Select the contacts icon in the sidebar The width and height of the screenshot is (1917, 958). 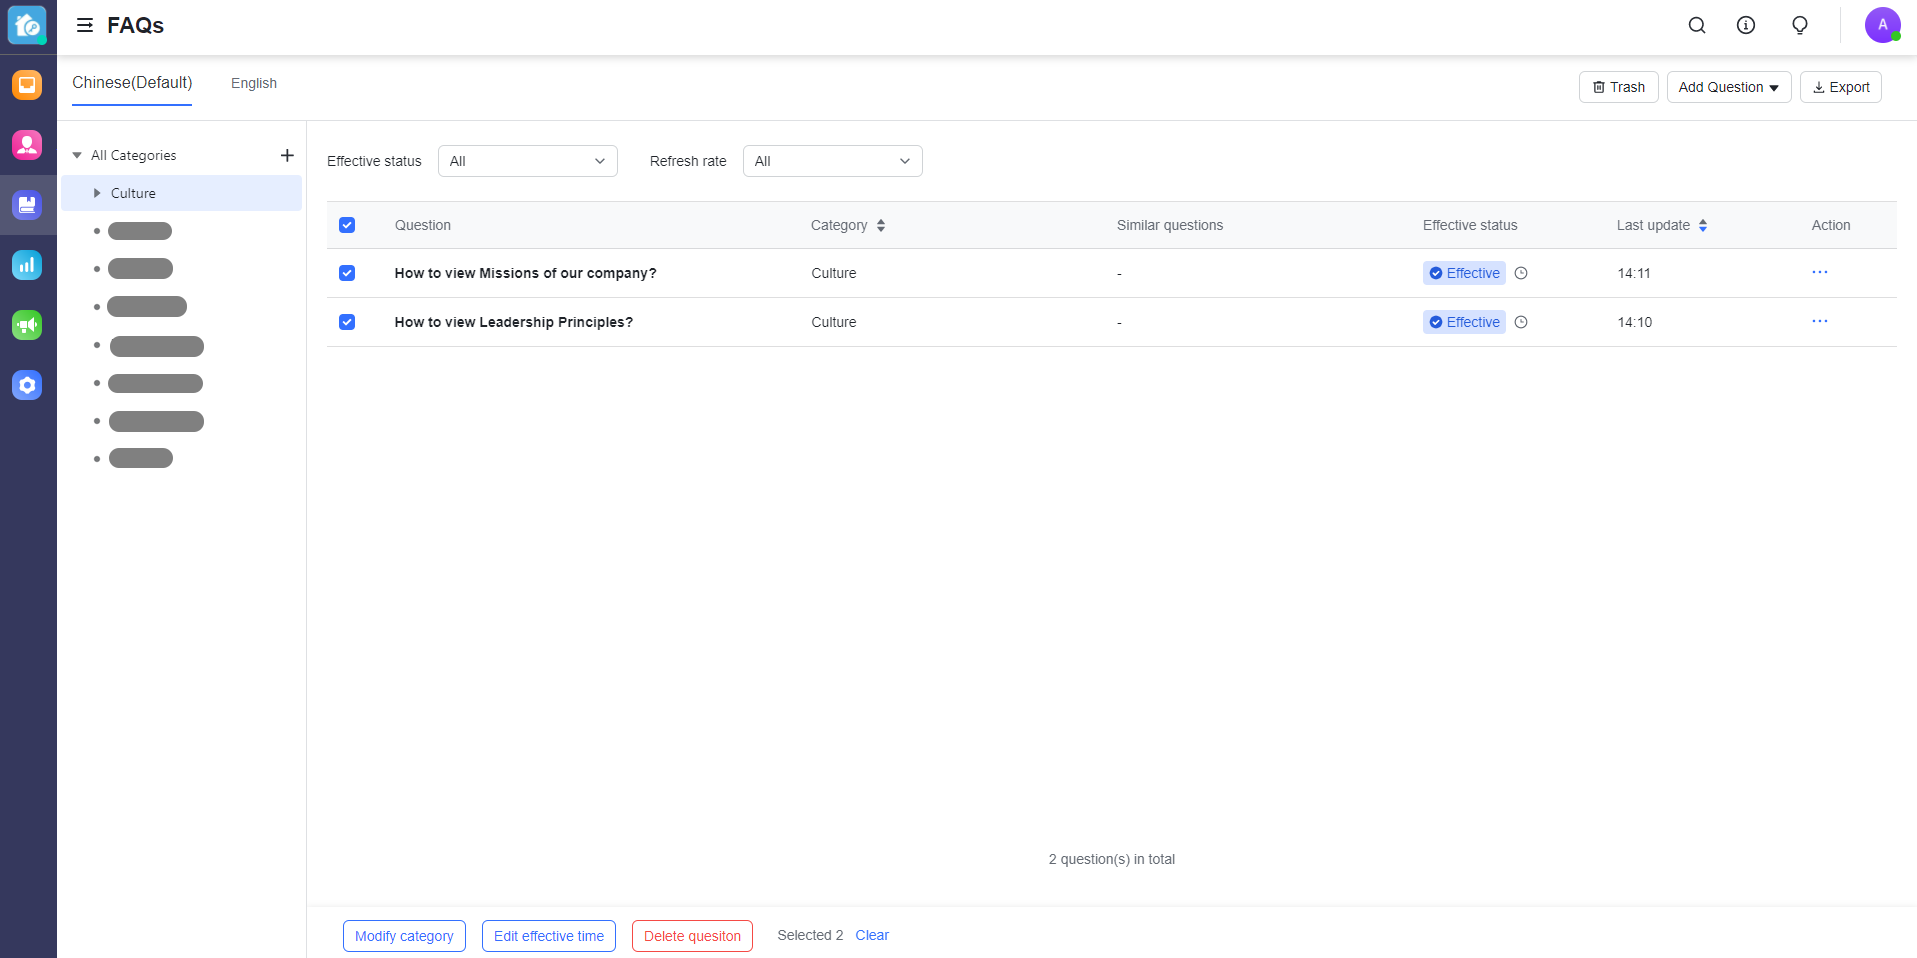27,145
